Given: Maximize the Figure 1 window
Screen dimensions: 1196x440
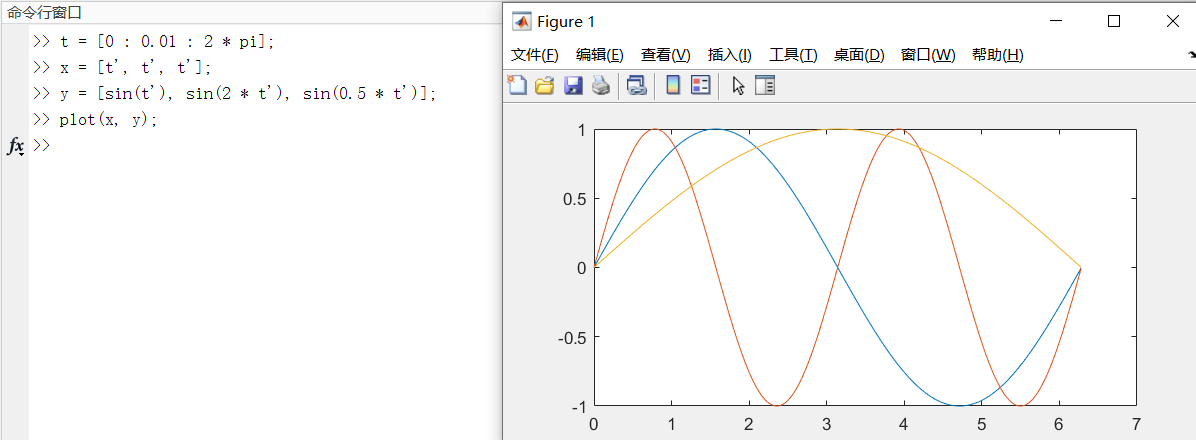Looking at the screenshot, I should 1114,21.
